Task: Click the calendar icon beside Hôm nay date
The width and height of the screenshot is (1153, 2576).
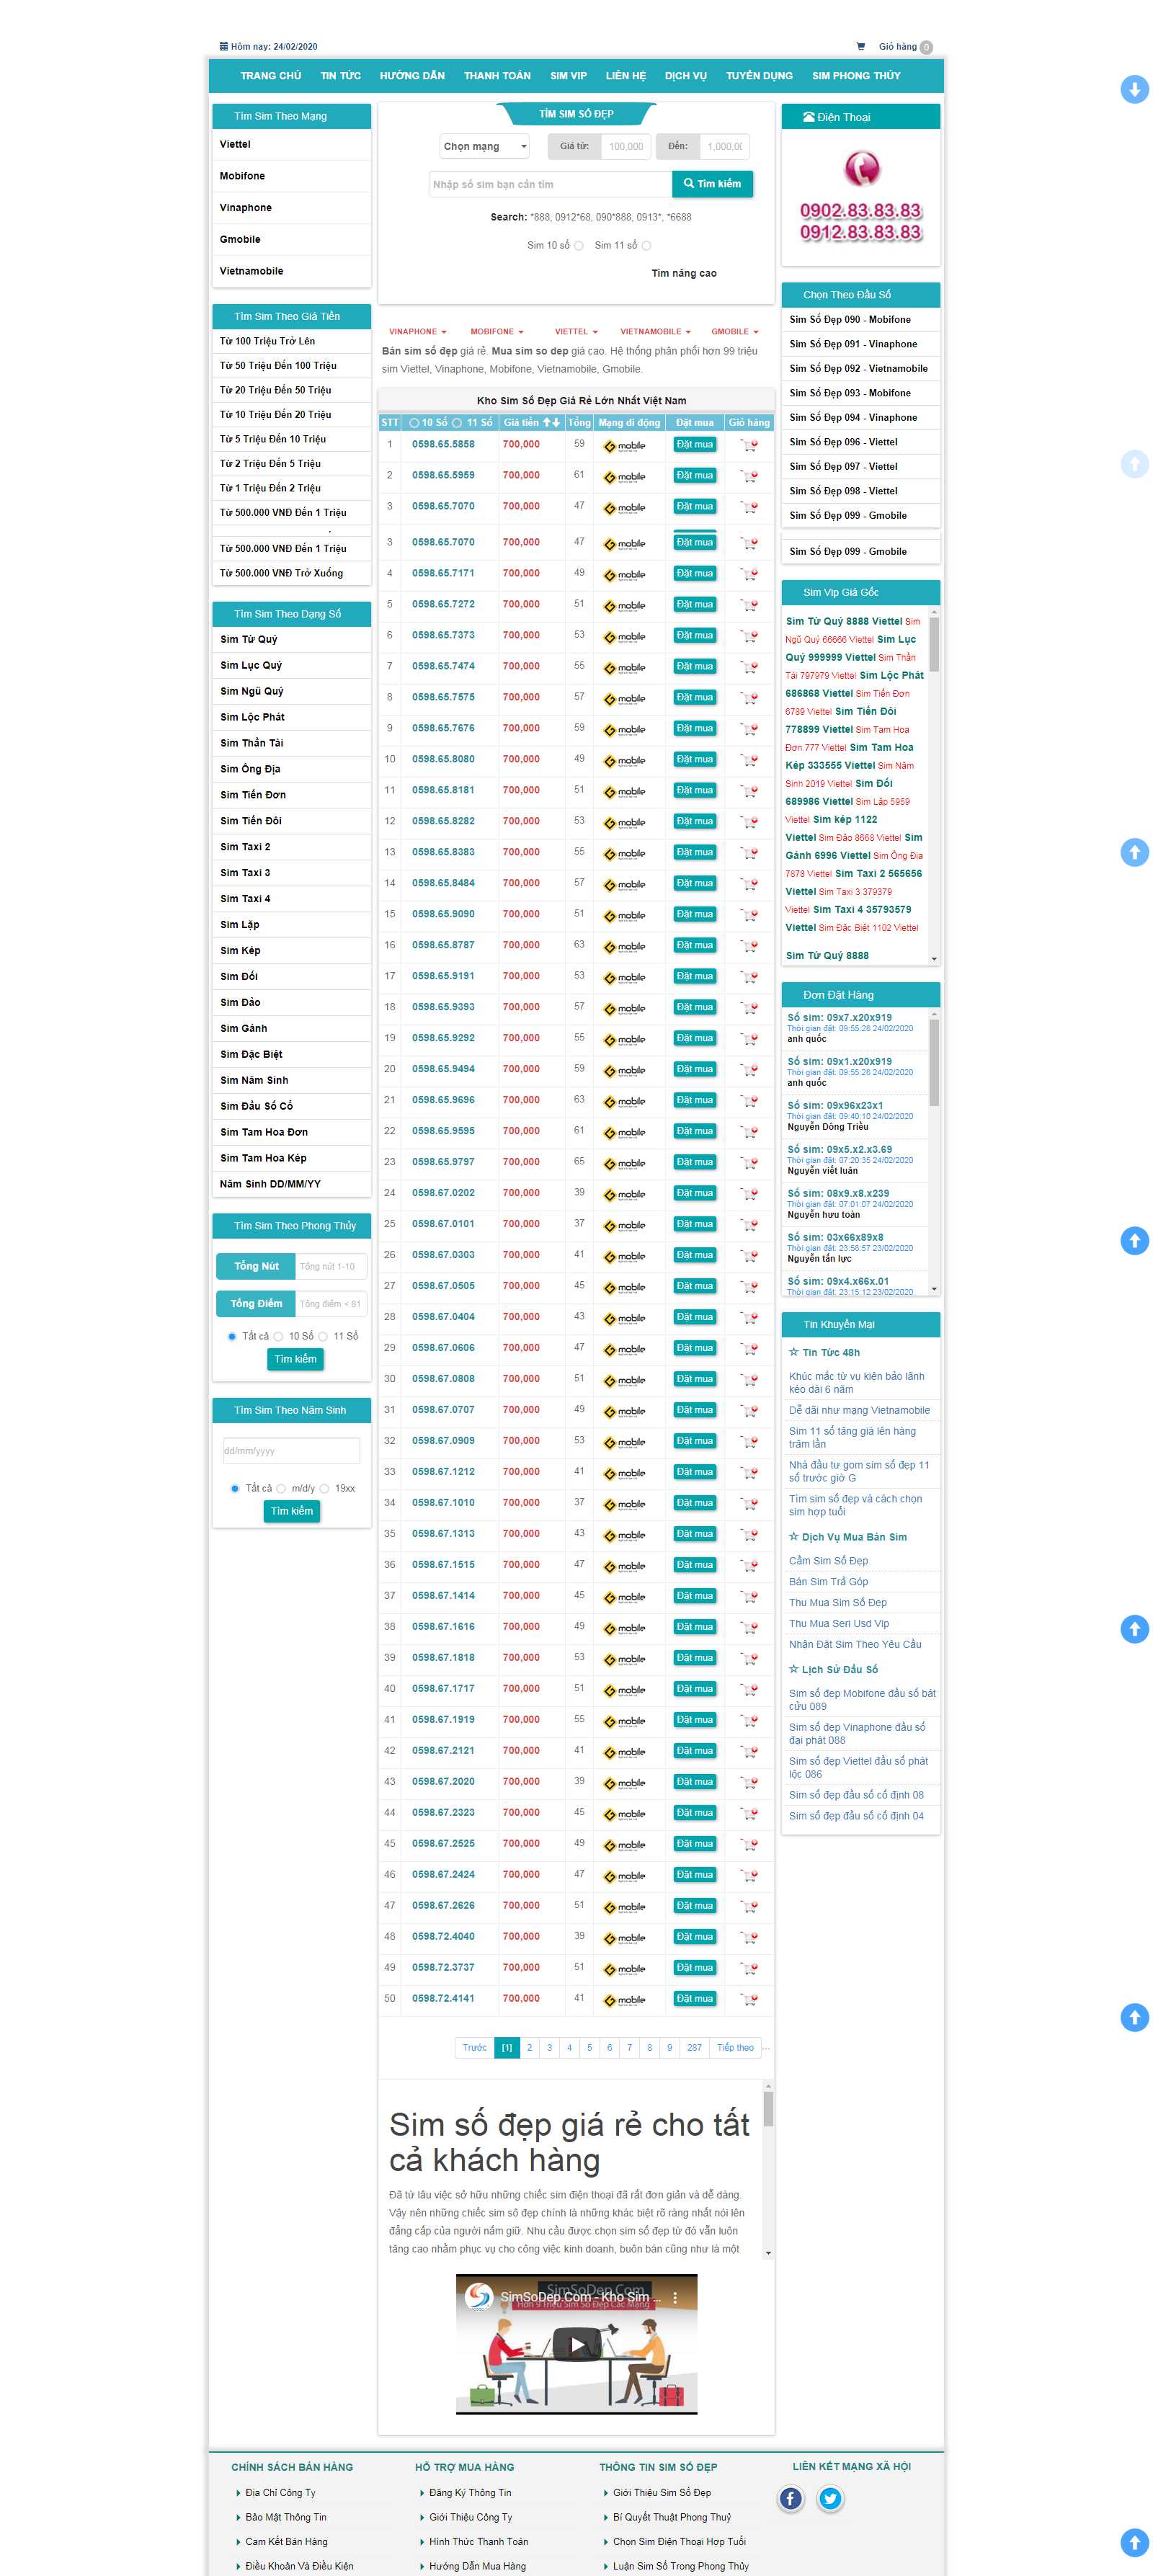Action: 223,46
